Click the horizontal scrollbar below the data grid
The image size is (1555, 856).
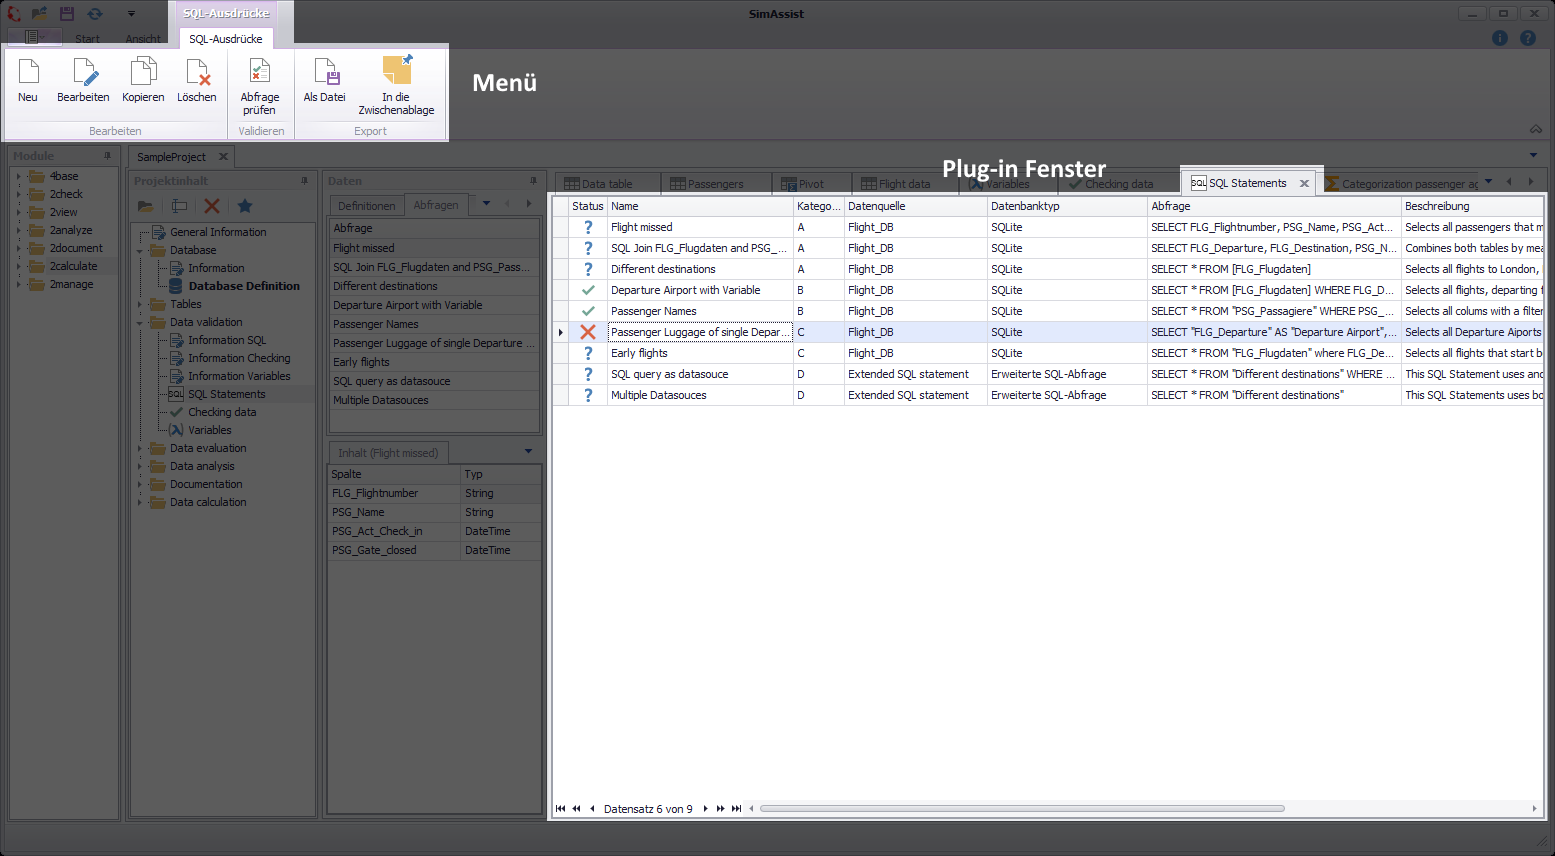[1020, 809]
